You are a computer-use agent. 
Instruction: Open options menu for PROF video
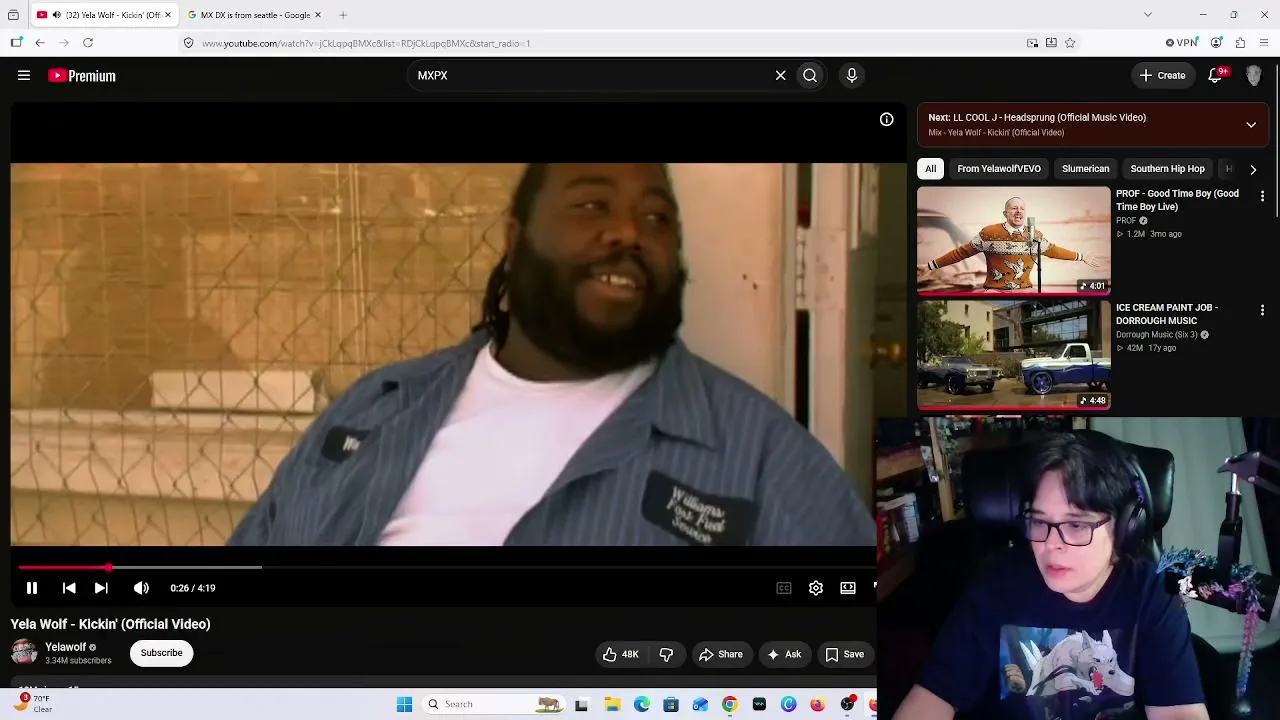click(1262, 197)
